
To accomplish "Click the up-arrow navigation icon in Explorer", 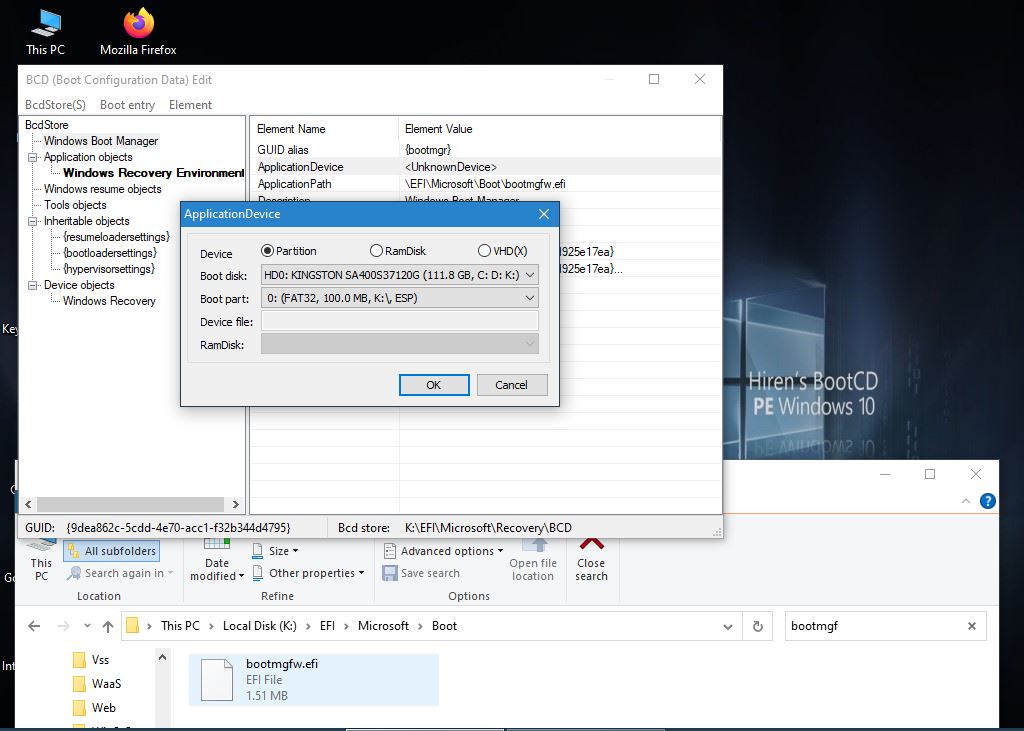I will (108, 626).
